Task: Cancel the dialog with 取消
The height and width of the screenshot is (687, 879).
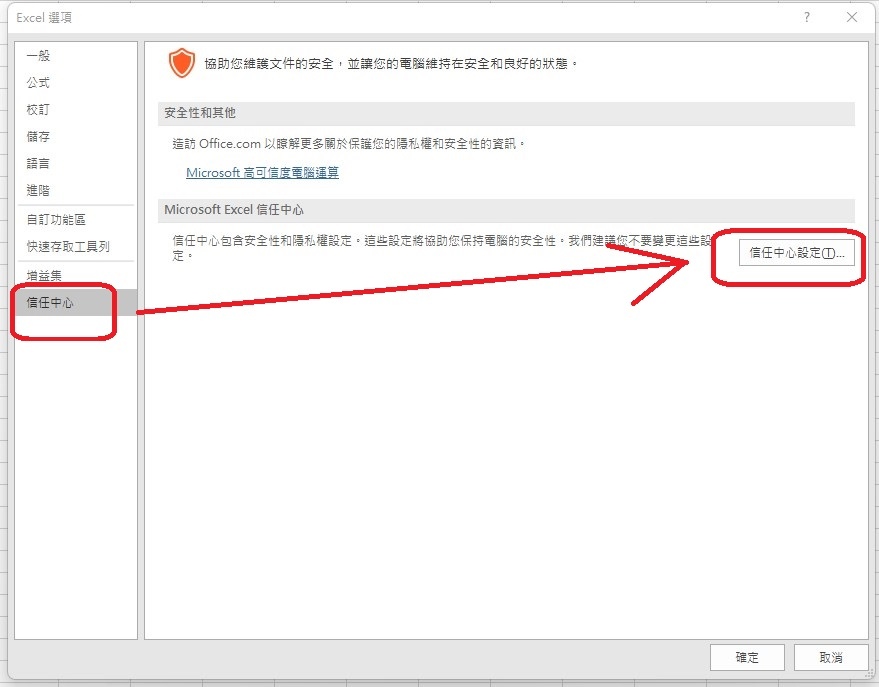Action: point(831,657)
